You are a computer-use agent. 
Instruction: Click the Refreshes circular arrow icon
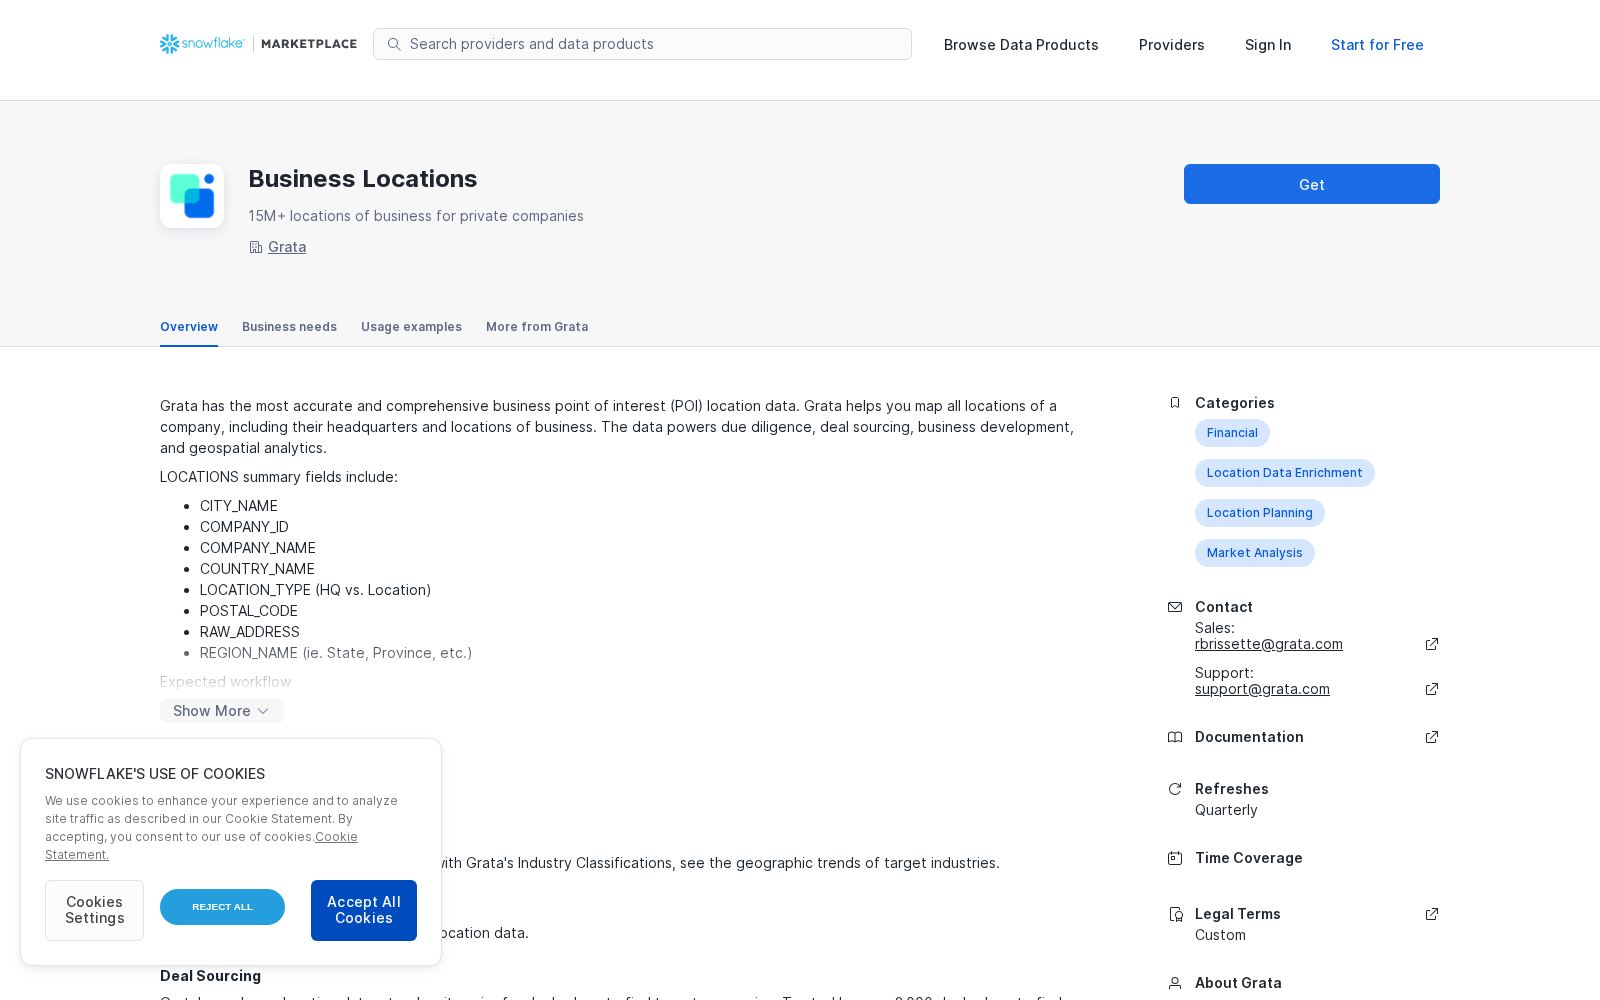tap(1175, 789)
